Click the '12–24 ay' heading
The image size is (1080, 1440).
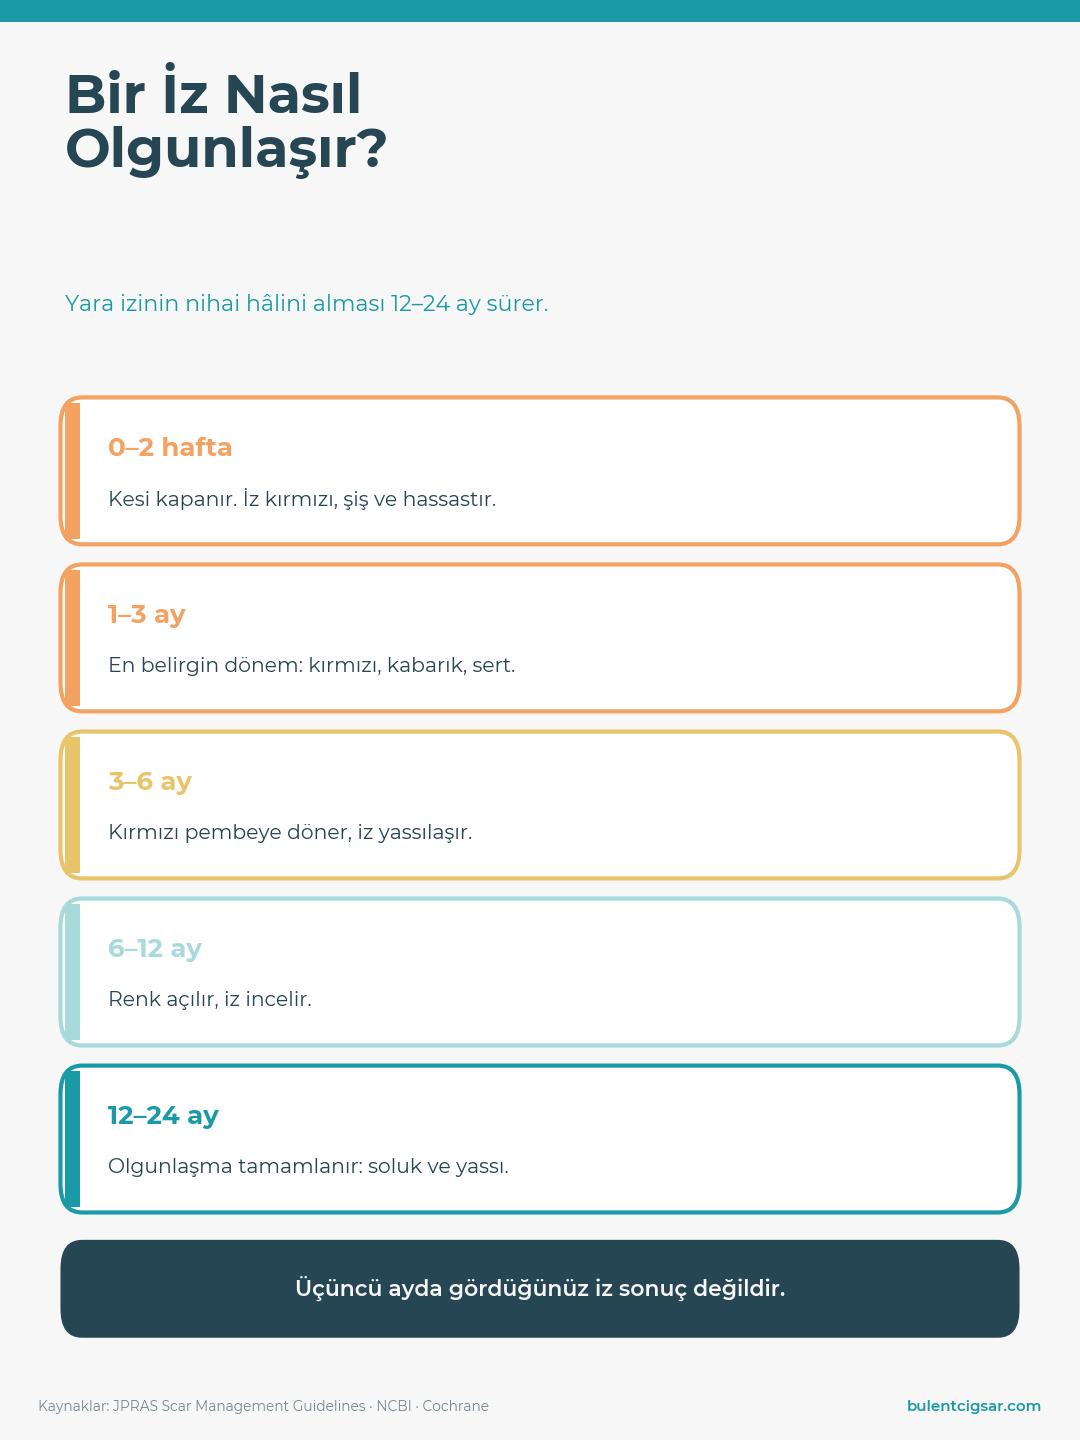pos(163,1115)
